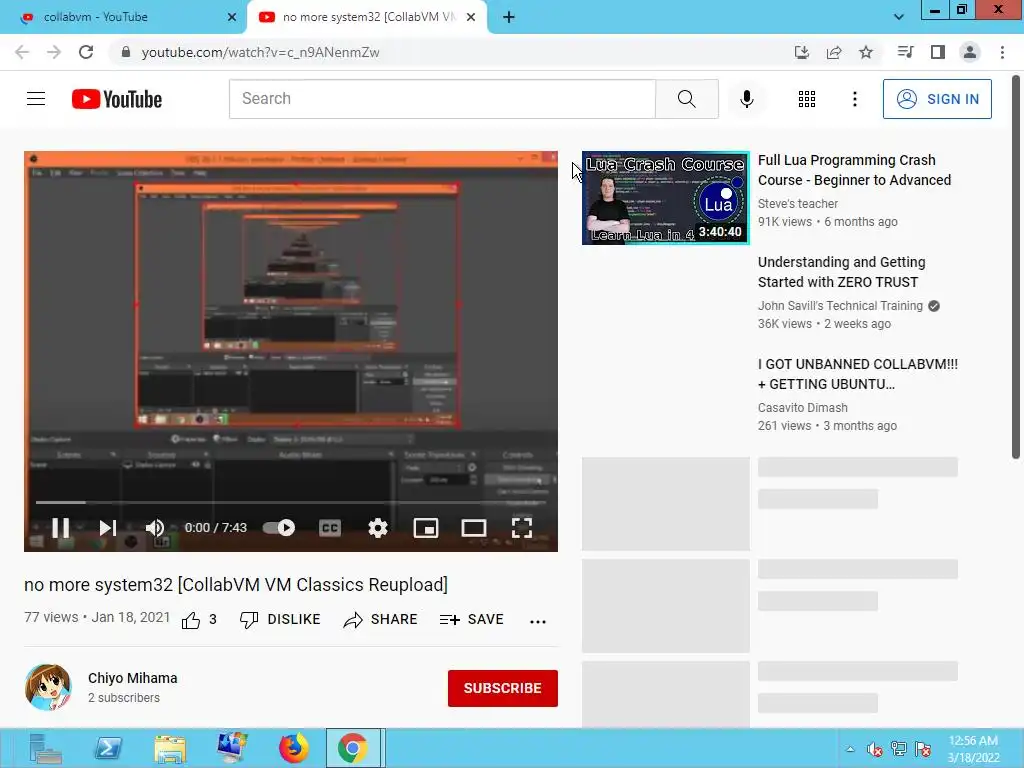Show hidden system tray icons
The width and height of the screenshot is (1024, 768).
tap(850, 749)
